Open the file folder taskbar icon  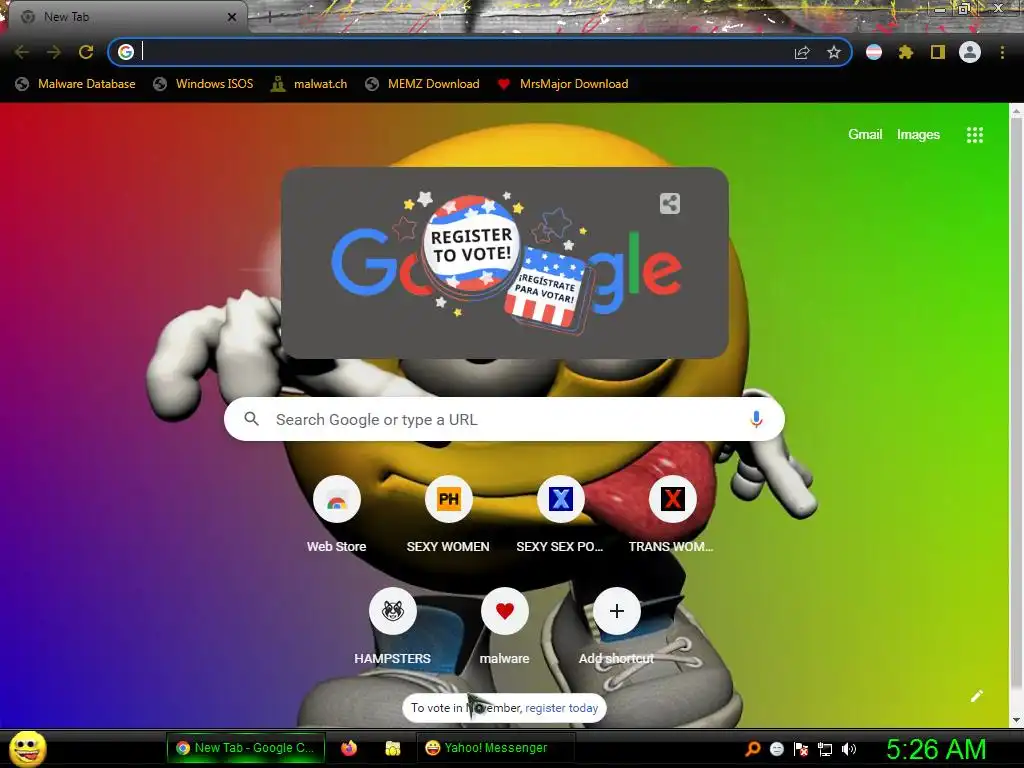pyautogui.click(x=392, y=748)
